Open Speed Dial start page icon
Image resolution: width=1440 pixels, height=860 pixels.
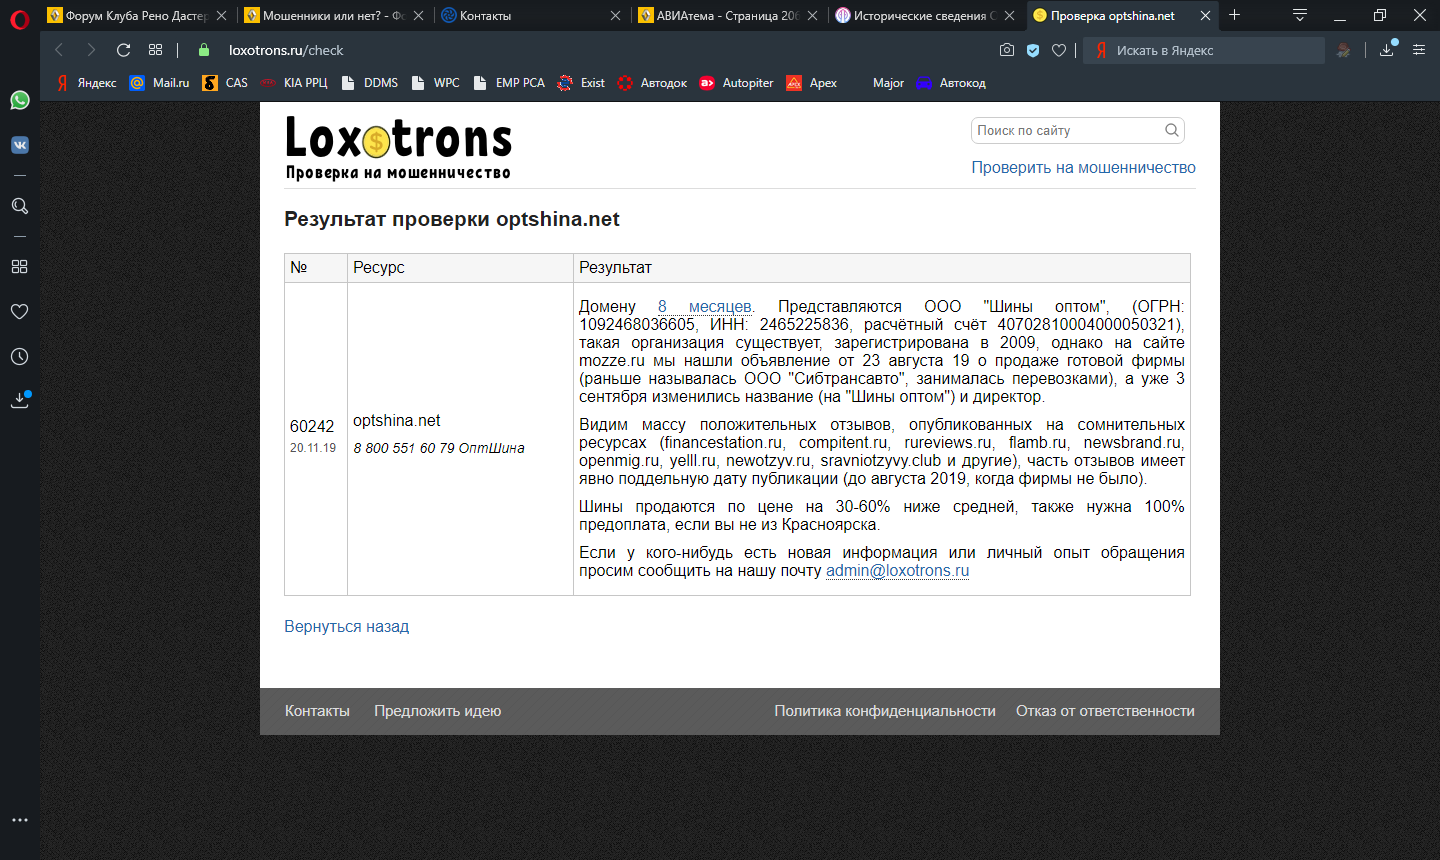(x=155, y=50)
